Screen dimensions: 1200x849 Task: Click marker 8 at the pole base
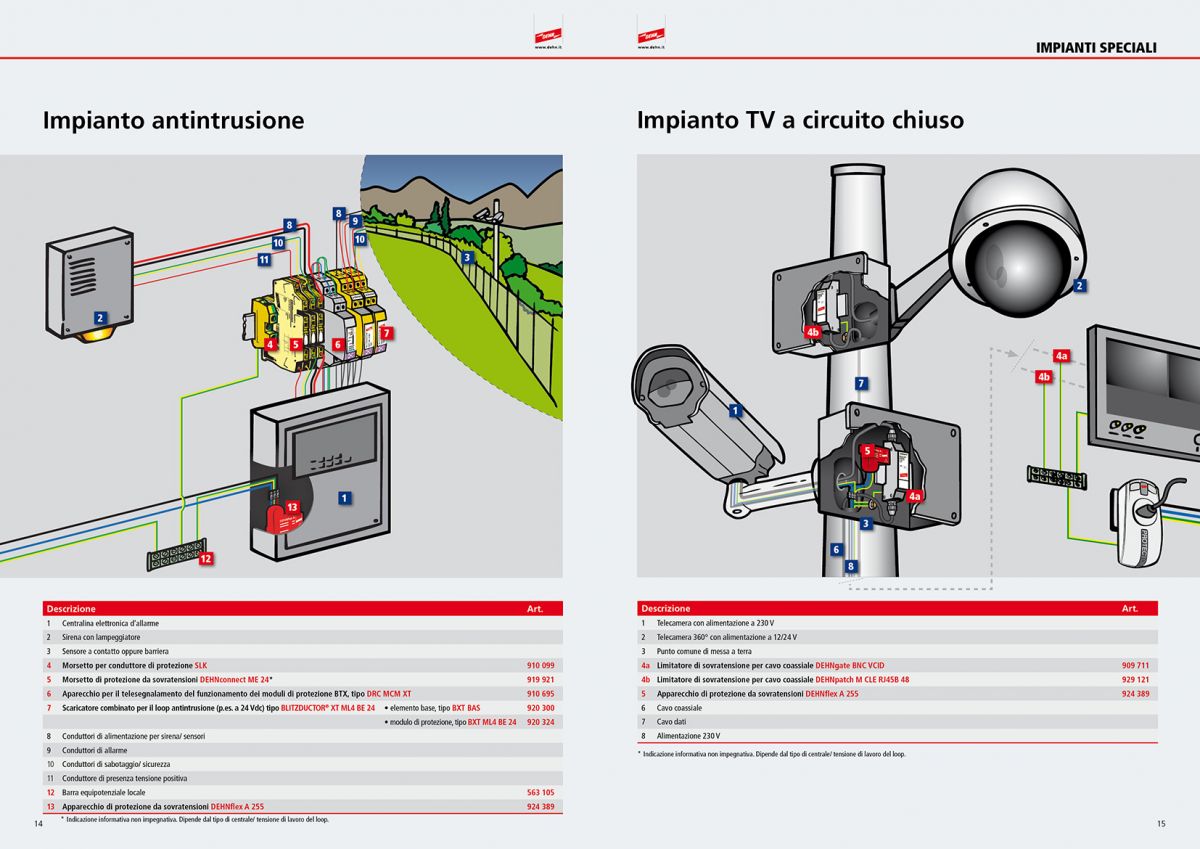(x=851, y=566)
